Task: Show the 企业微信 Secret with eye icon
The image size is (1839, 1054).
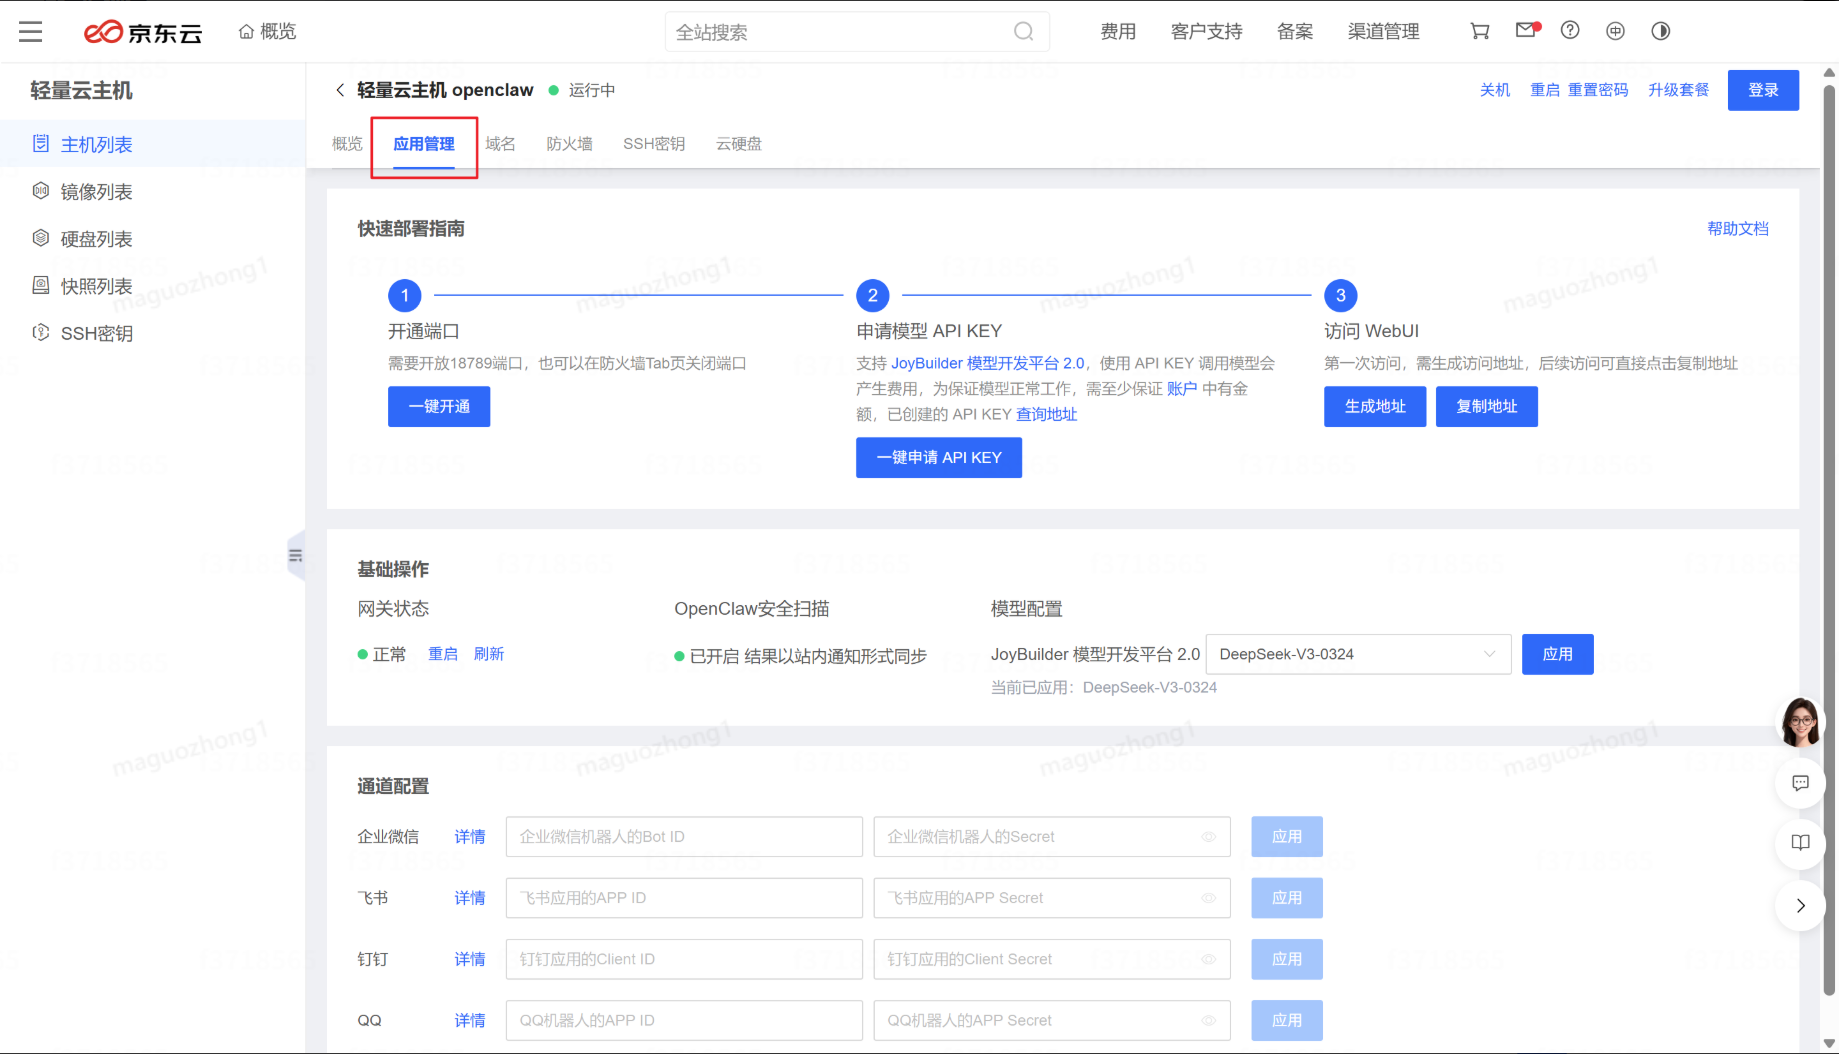Action: [1208, 837]
